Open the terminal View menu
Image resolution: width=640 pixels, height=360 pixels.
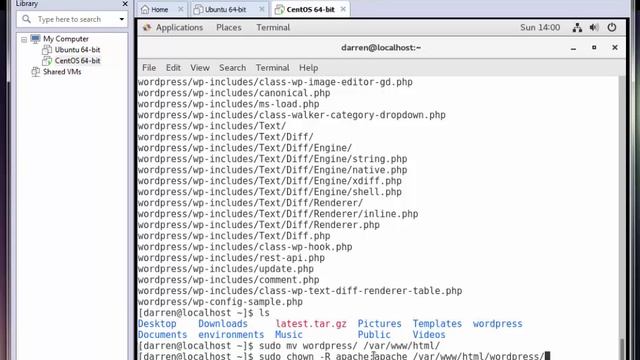click(x=200, y=68)
